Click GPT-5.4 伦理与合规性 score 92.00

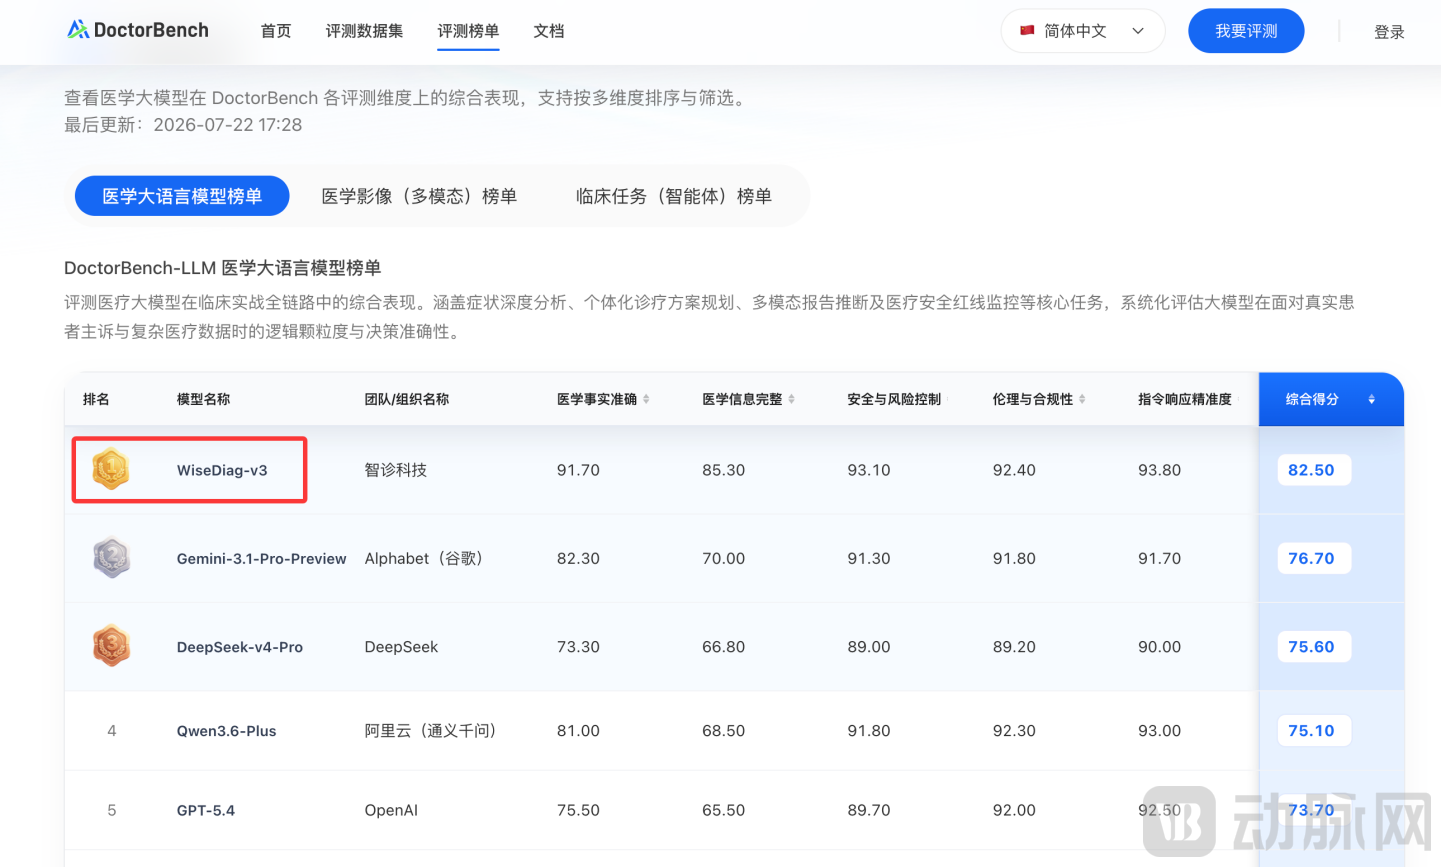[1014, 810]
